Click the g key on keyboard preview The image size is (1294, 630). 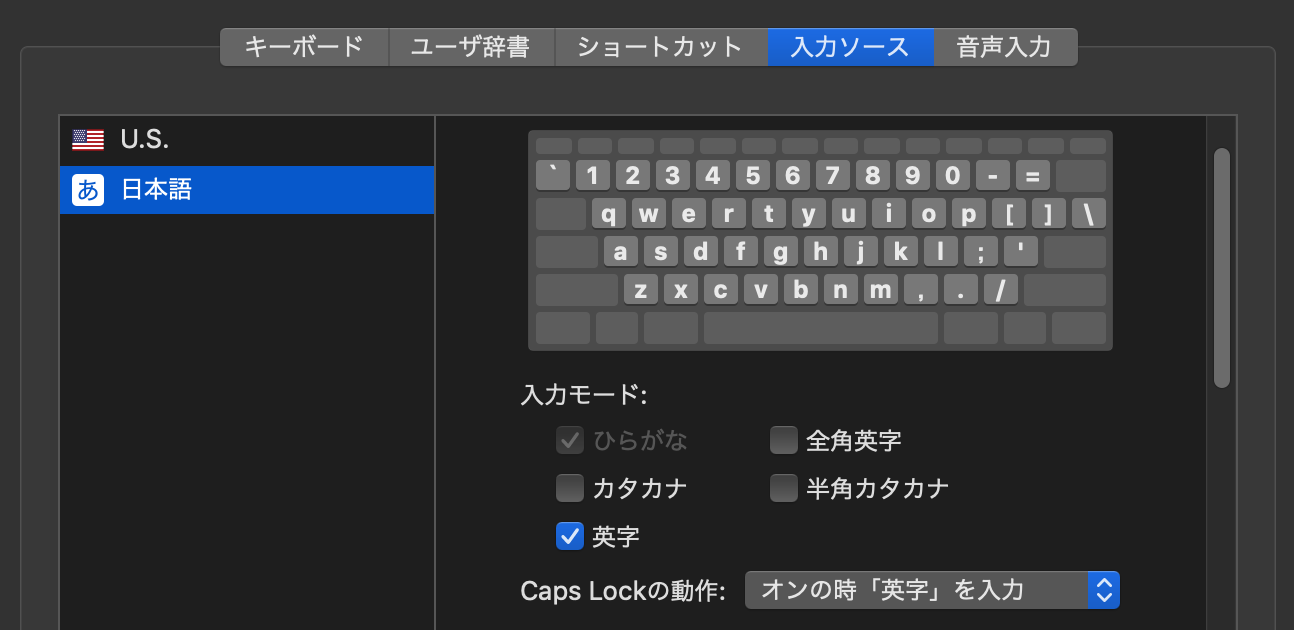click(x=781, y=251)
